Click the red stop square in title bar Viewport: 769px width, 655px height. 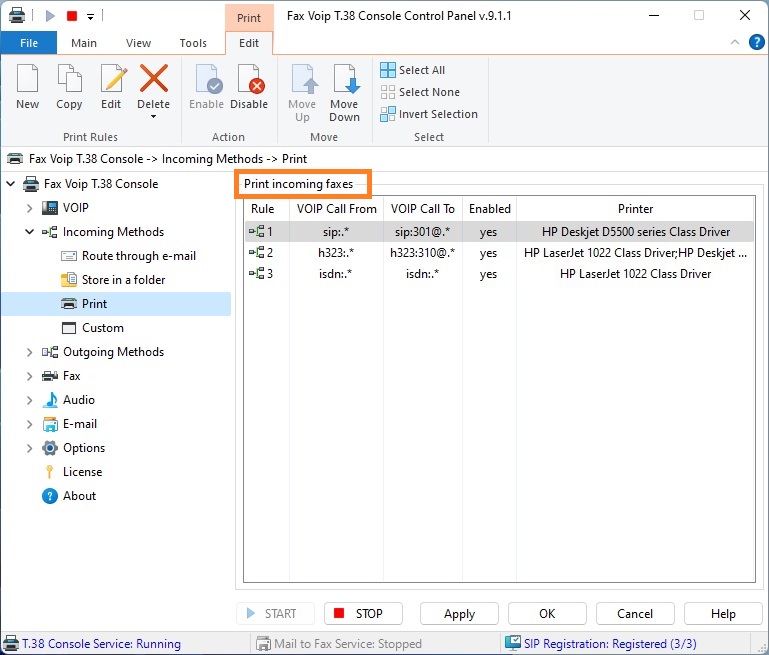(72, 16)
